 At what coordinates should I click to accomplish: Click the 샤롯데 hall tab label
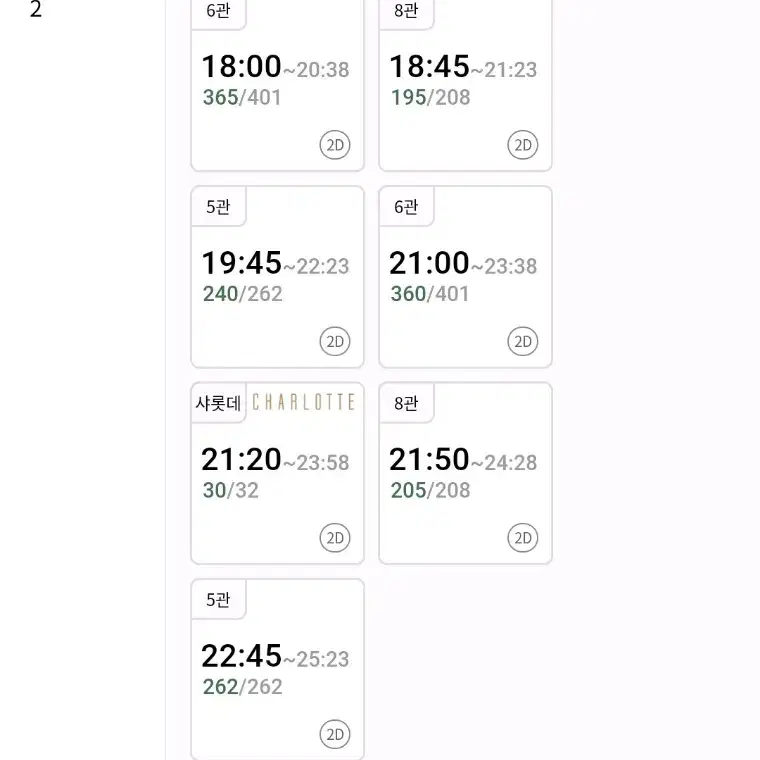[218, 403]
